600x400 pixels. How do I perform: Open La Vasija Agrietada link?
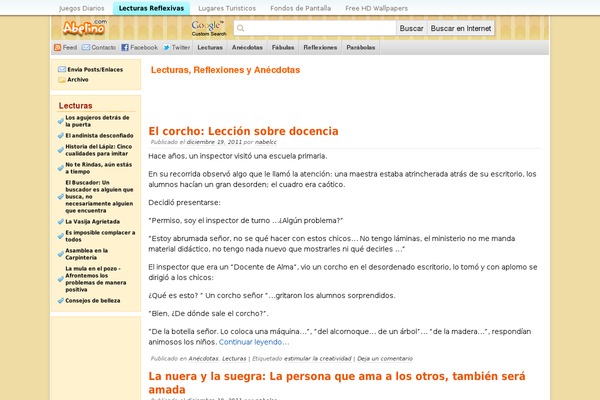pyautogui.click(x=92, y=222)
